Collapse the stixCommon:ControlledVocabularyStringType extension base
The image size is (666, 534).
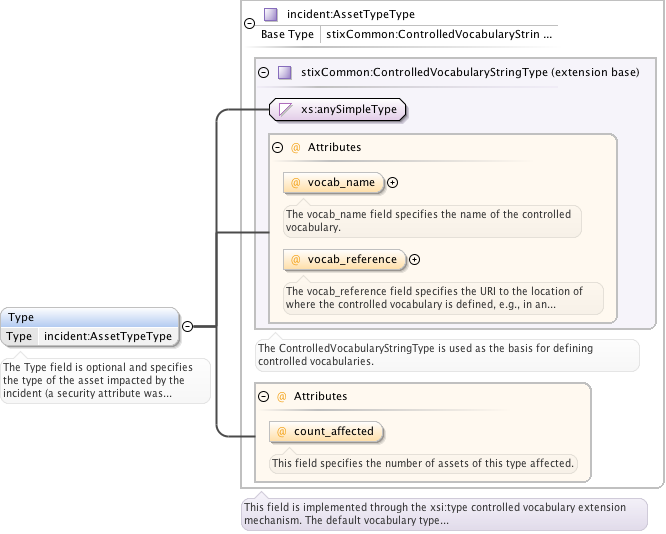pyautogui.click(x=264, y=72)
